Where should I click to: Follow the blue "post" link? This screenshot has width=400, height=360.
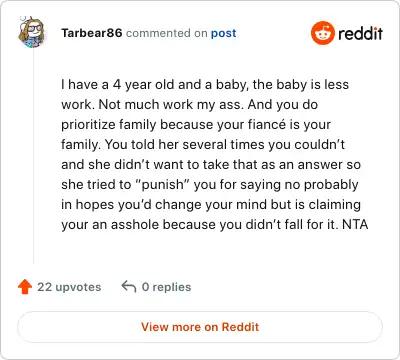pyautogui.click(x=224, y=33)
